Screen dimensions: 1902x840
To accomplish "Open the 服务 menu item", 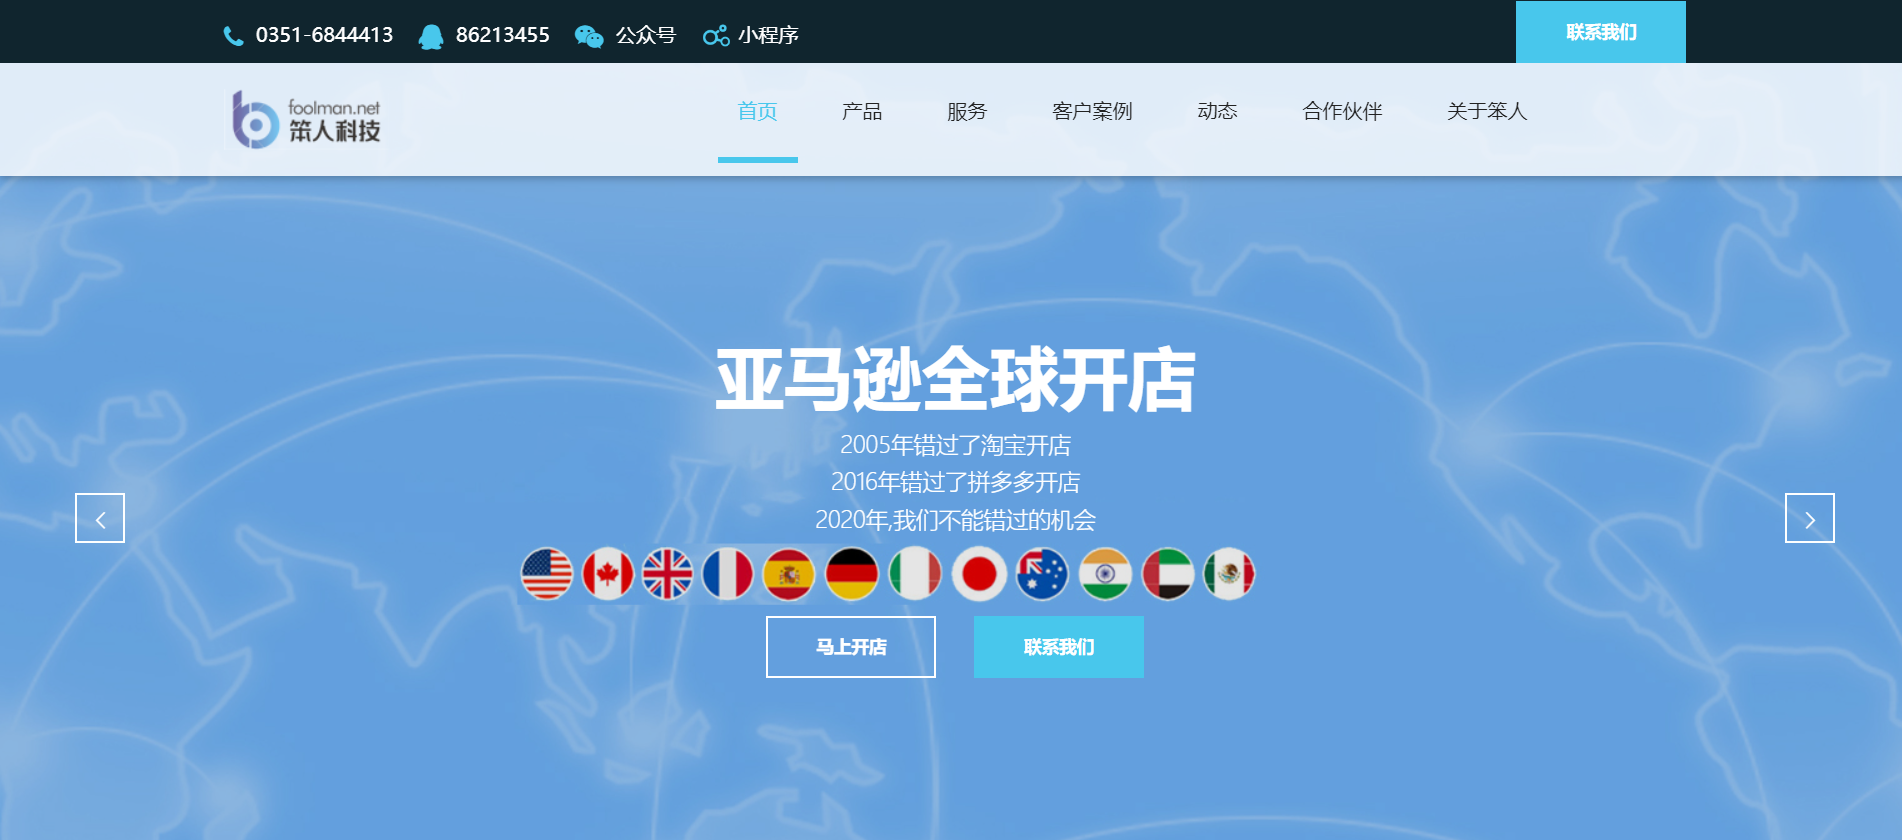I will coord(967,111).
